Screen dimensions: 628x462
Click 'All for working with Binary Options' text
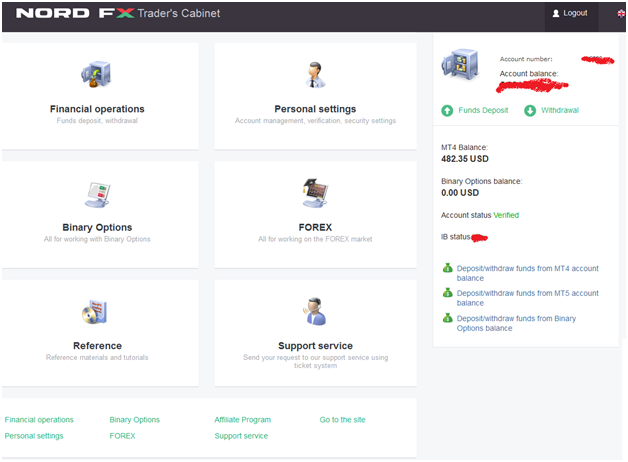point(97,239)
